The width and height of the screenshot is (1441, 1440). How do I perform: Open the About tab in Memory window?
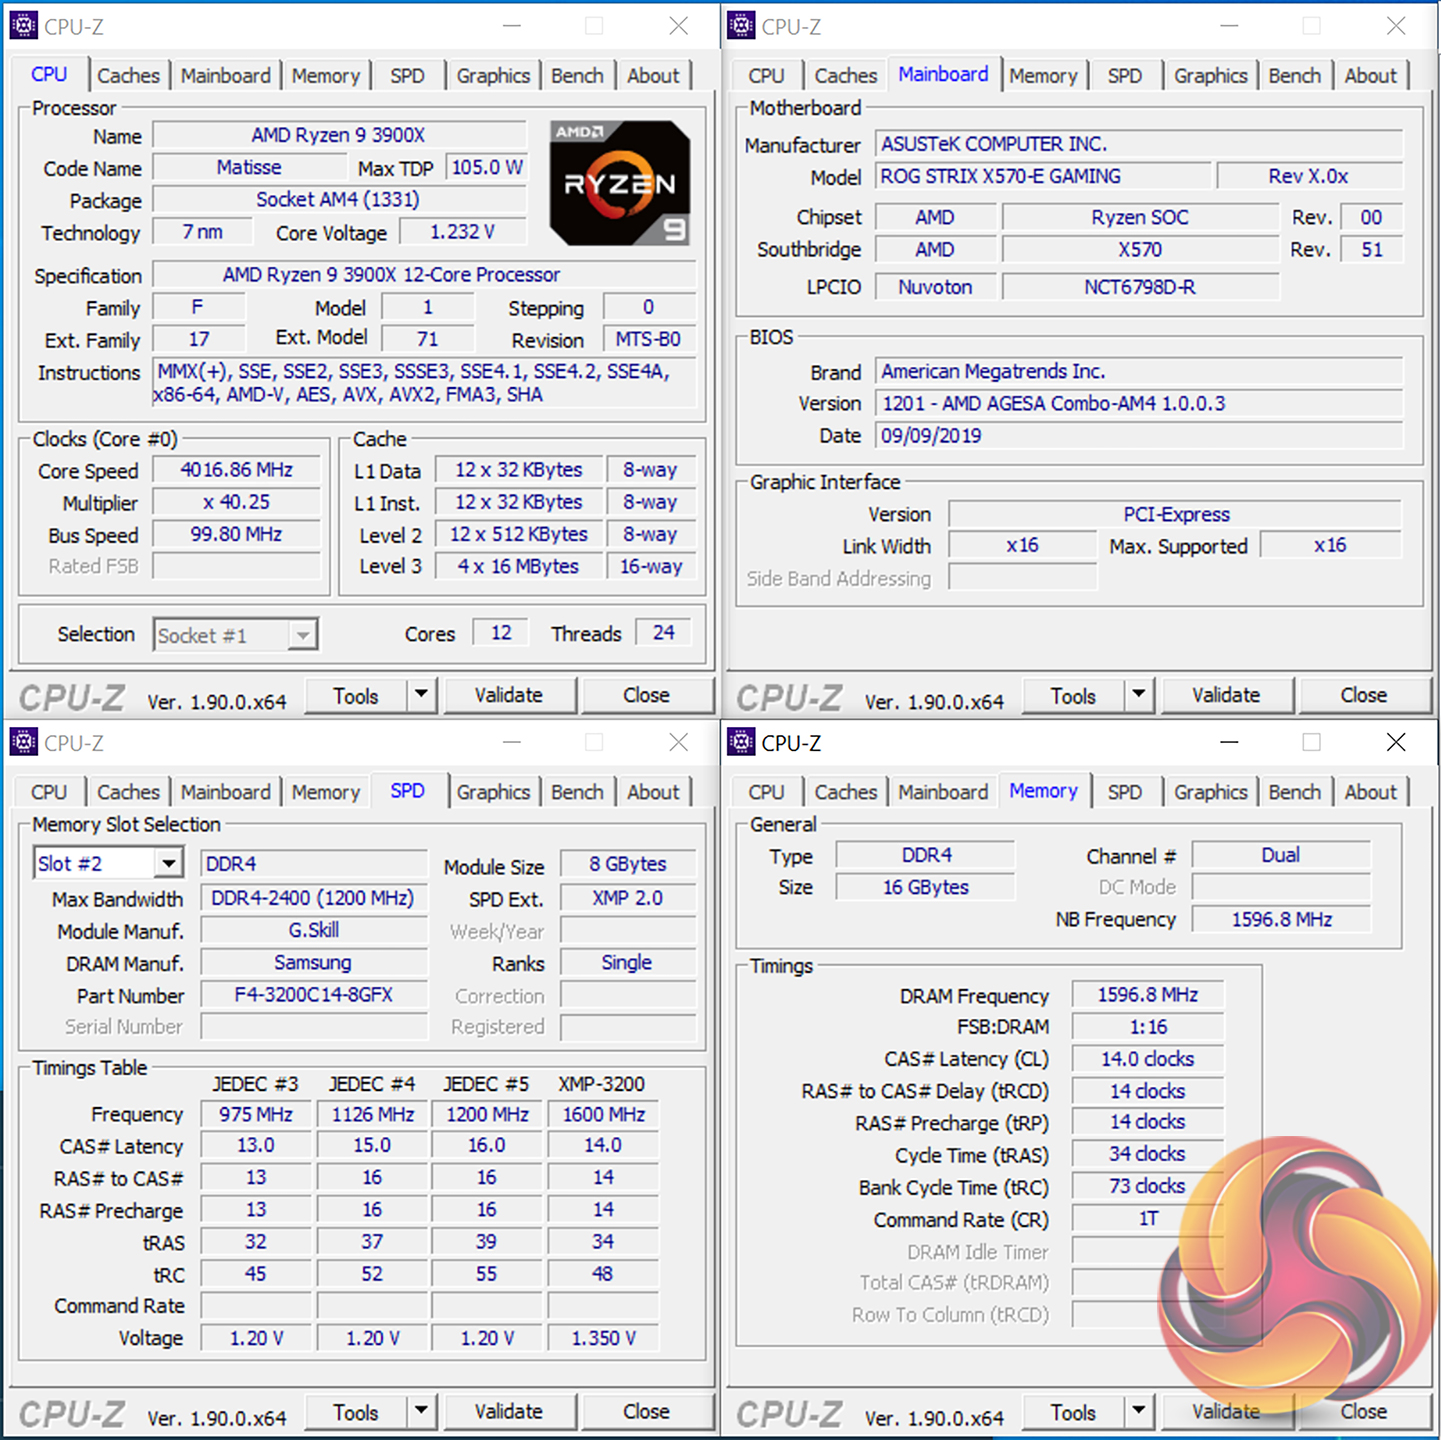click(1370, 792)
